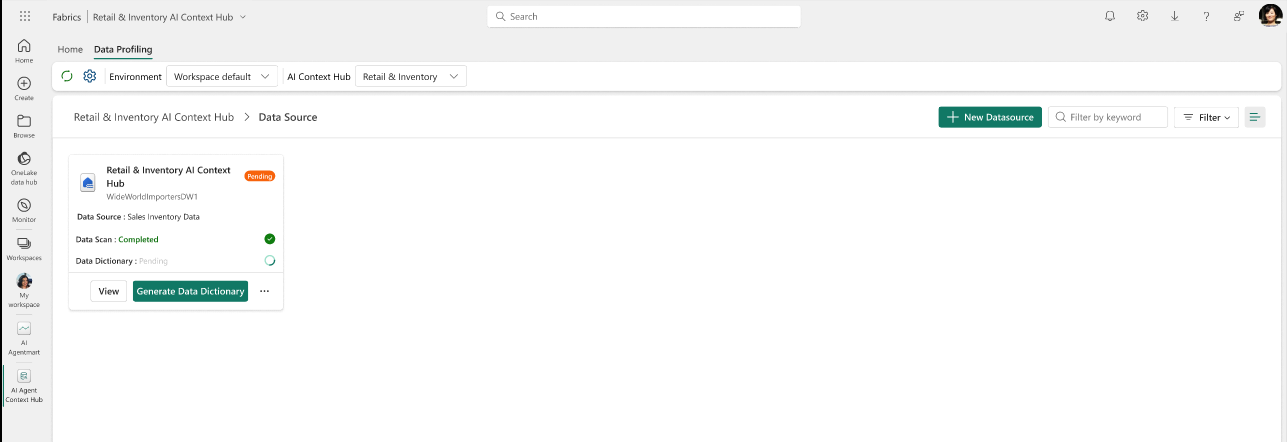This screenshot has width=1287, height=442.
Task: Click the Data Scan completed checkmark
Action: tap(270, 239)
